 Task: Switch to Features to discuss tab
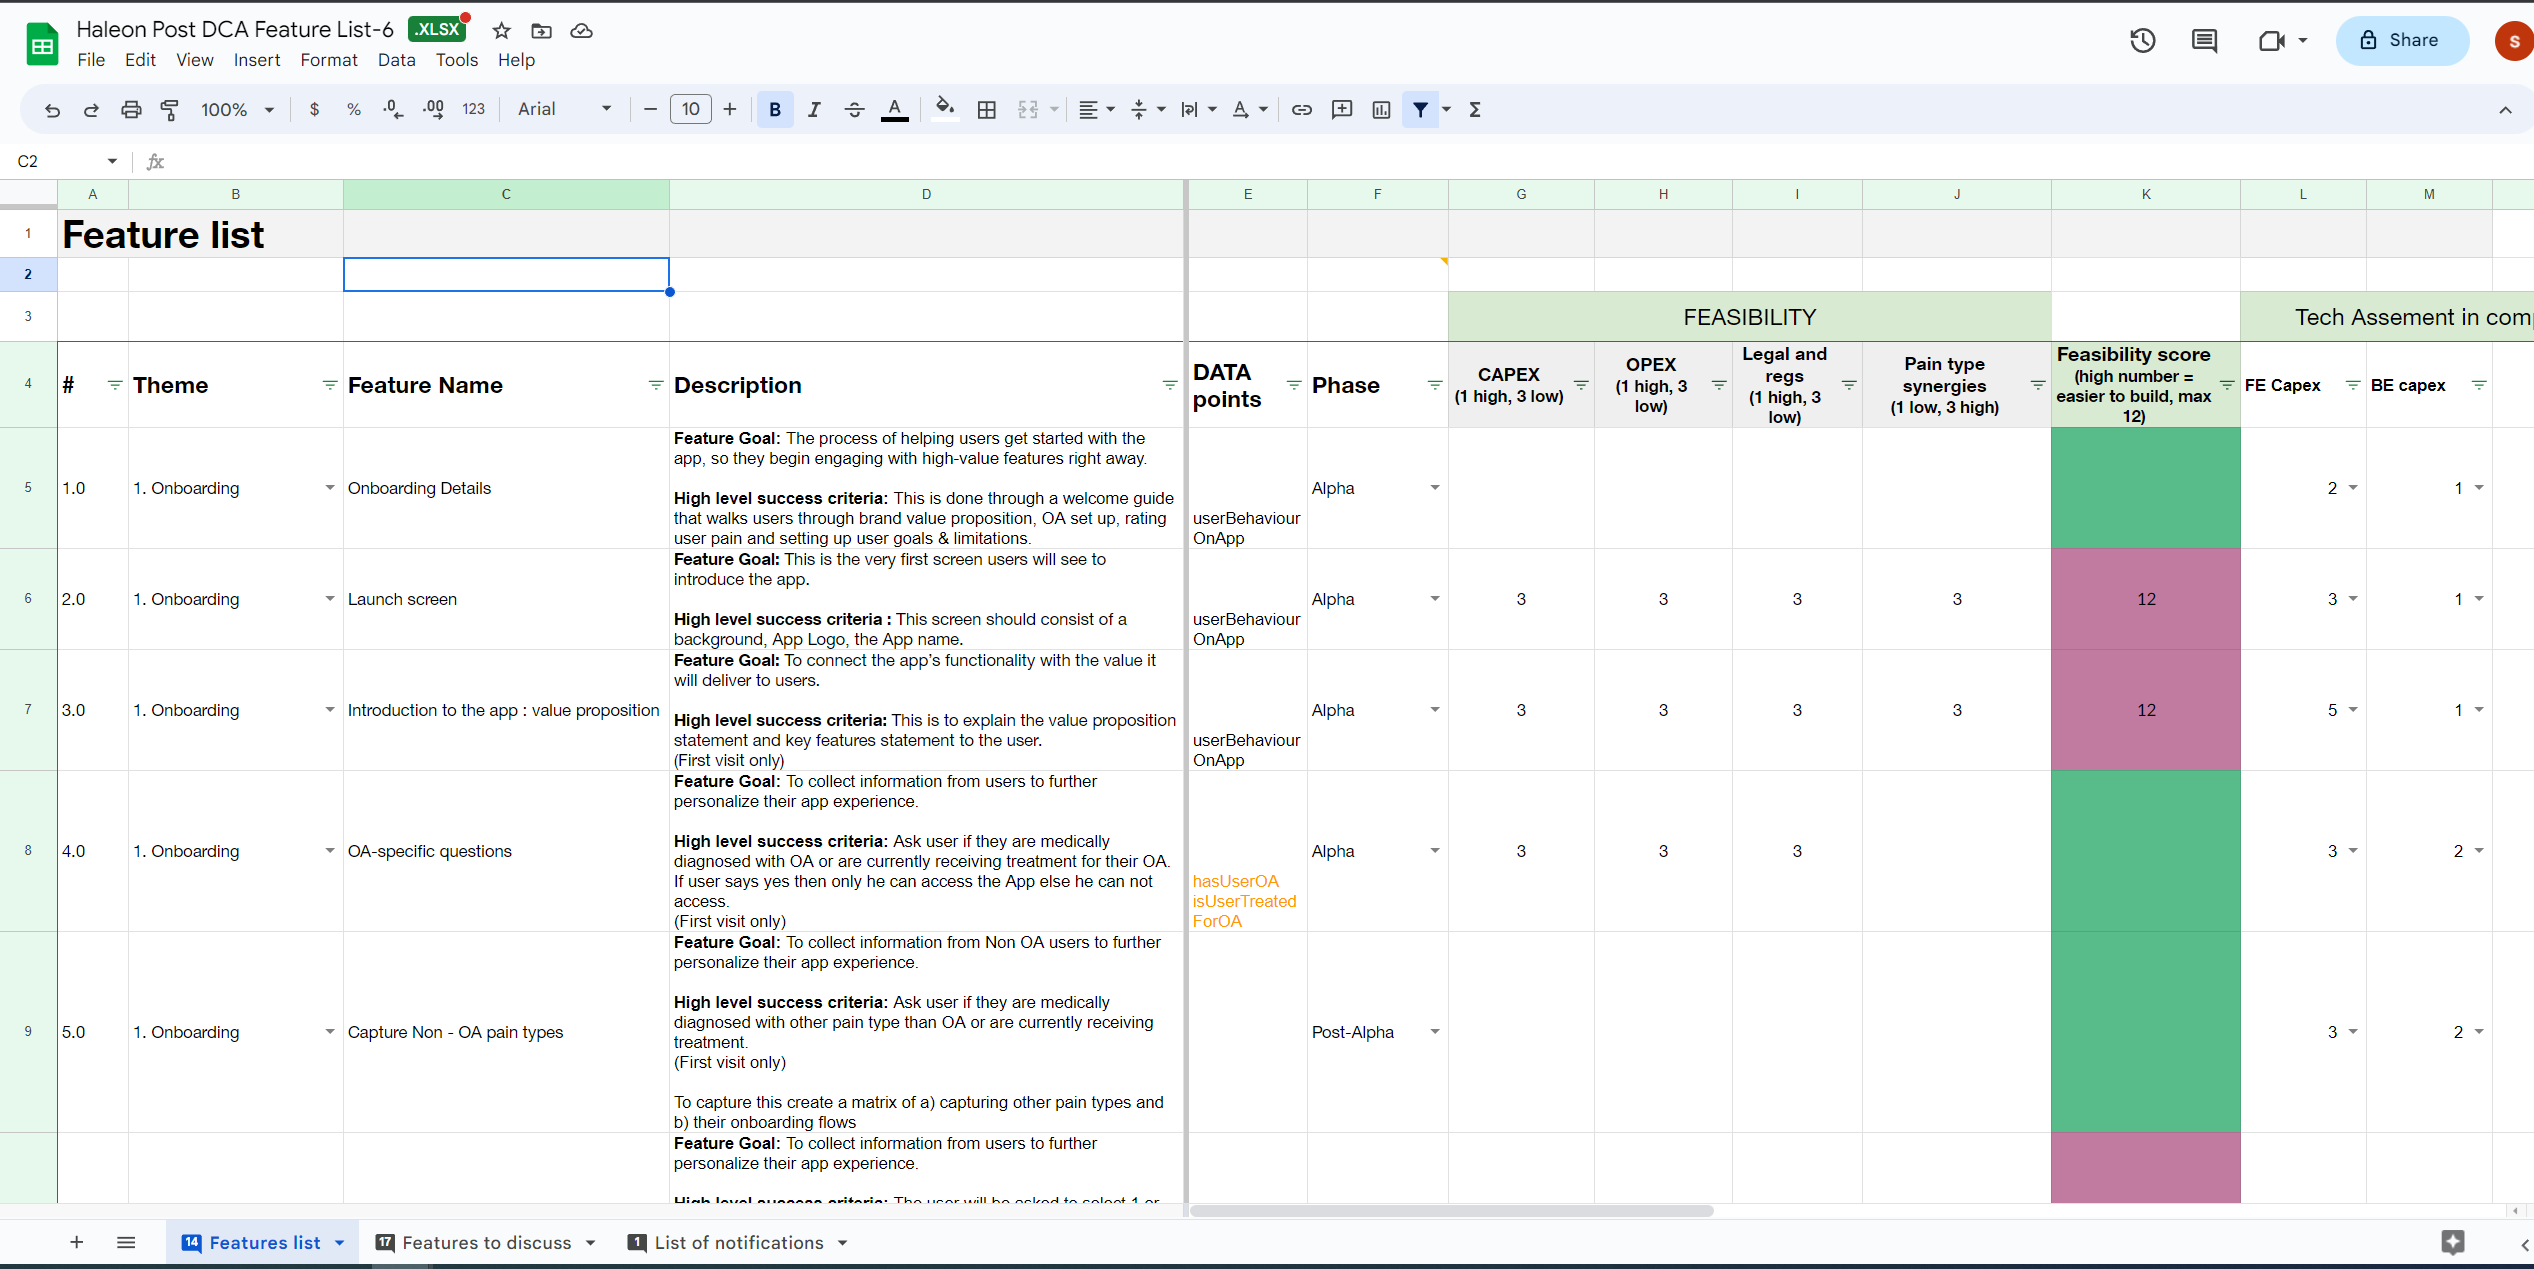(x=486, y=1243)
